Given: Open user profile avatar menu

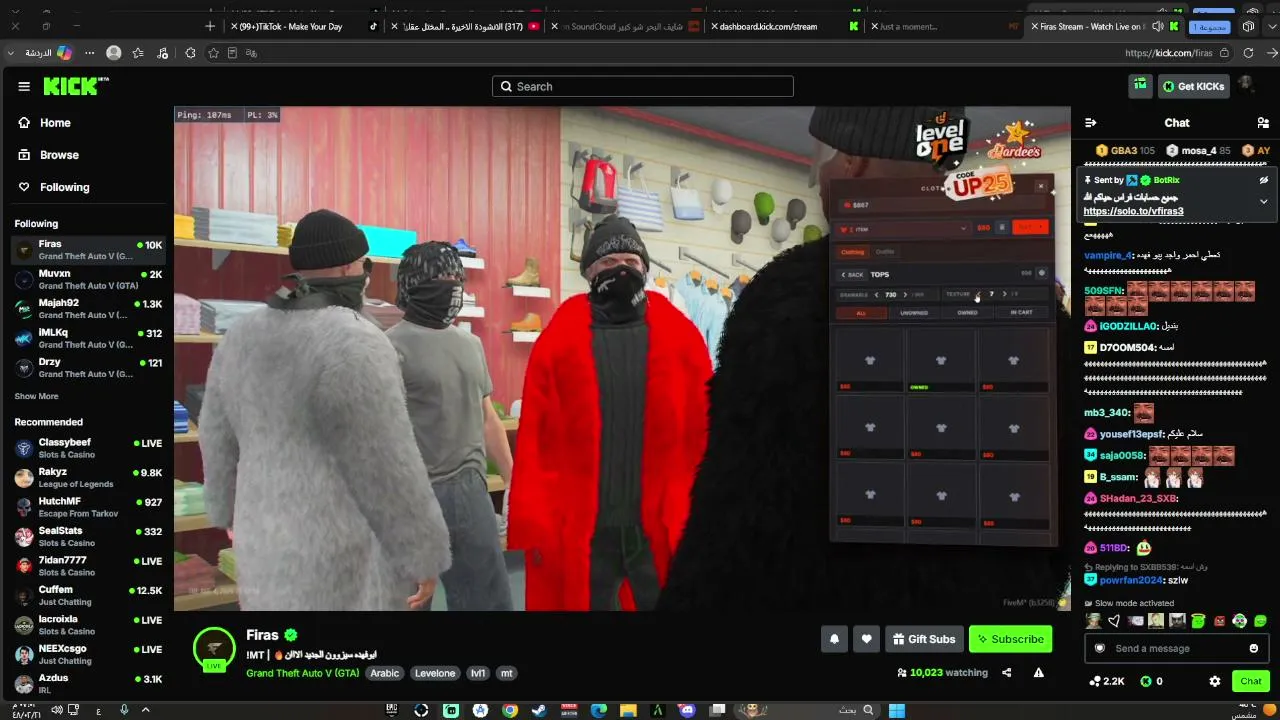Looking at the screenshot, I should click(1246, 84).
